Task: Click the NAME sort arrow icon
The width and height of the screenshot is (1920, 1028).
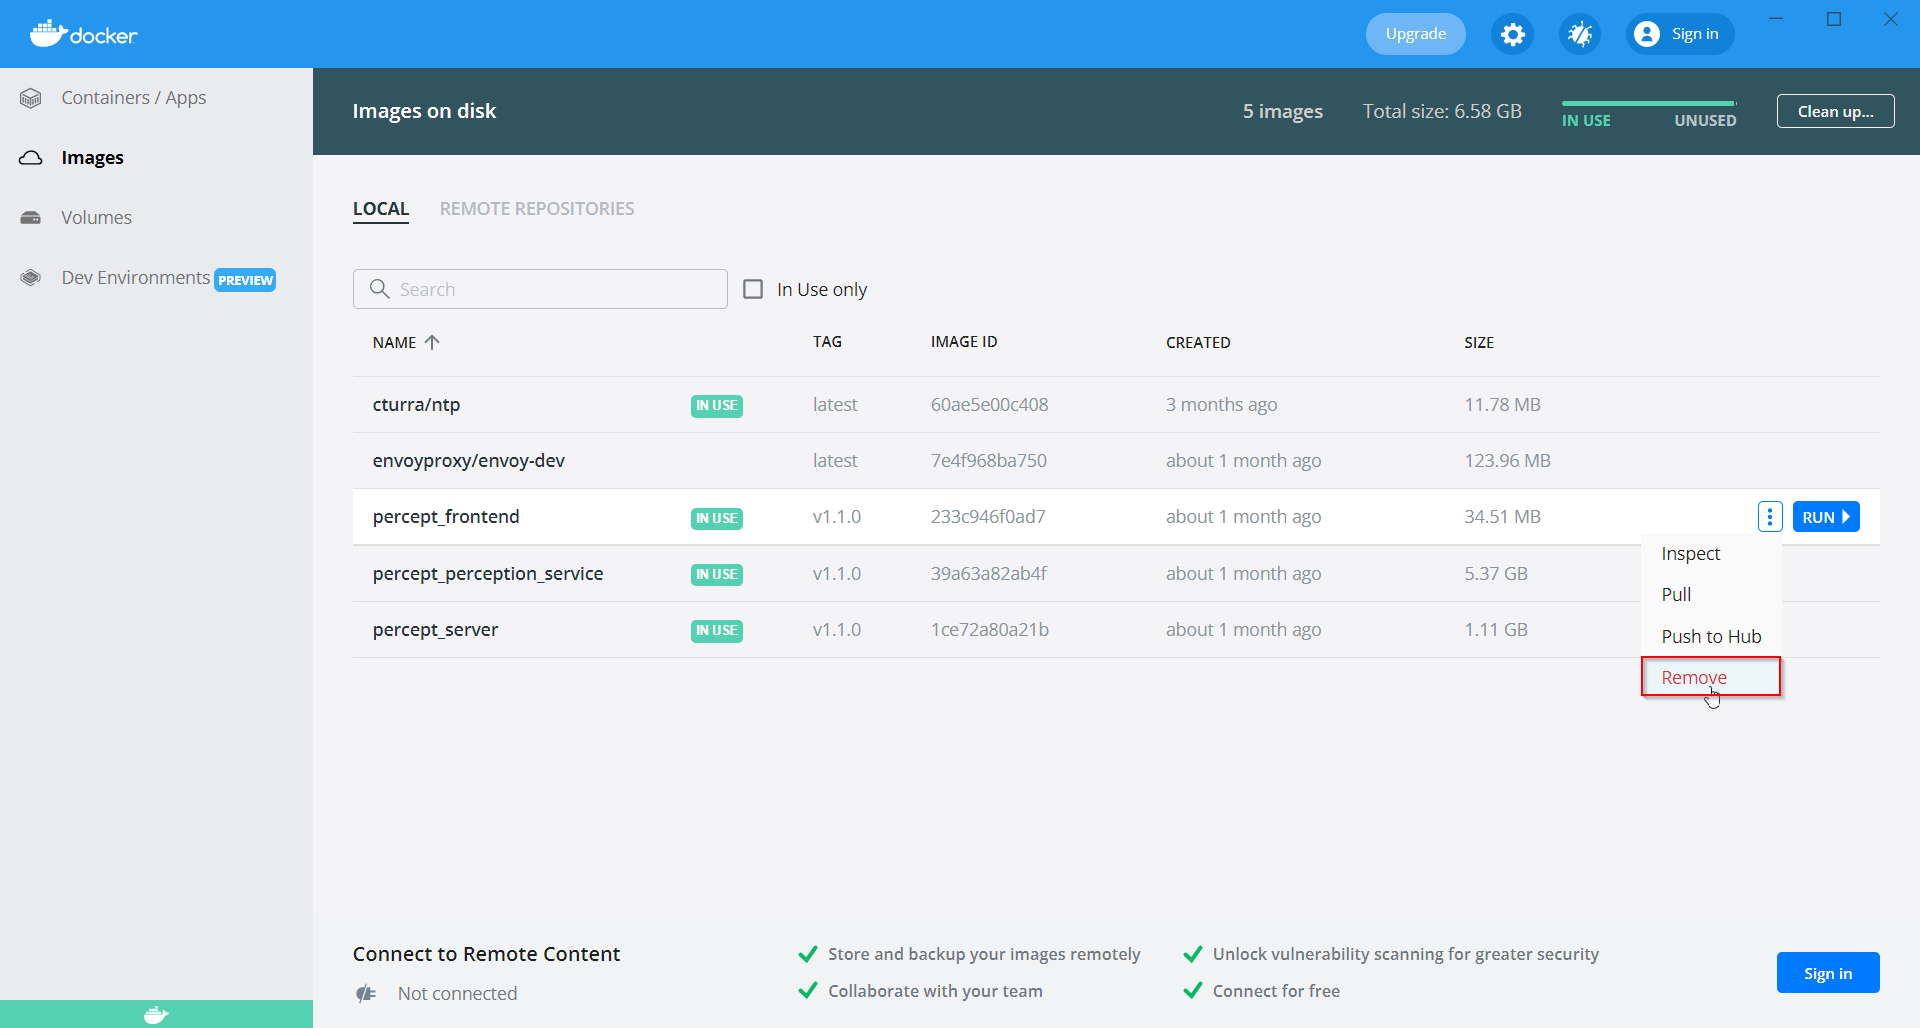Action: pos(432,342)
